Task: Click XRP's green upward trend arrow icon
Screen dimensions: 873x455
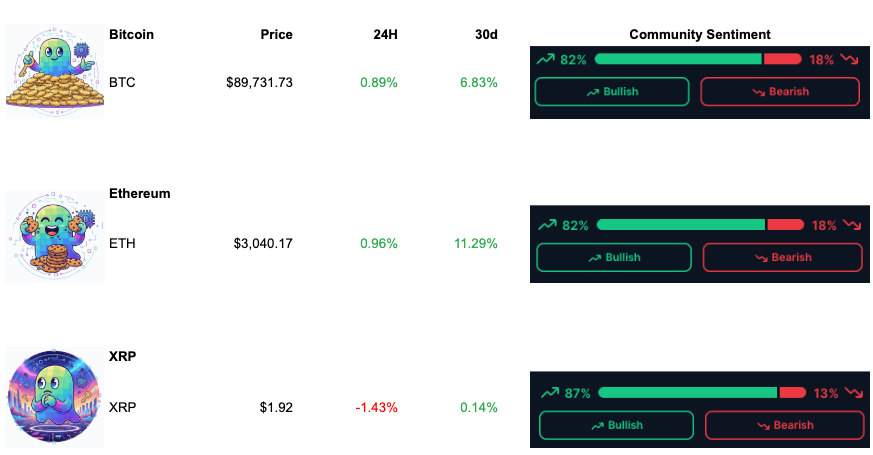Action: click(549, 393)
